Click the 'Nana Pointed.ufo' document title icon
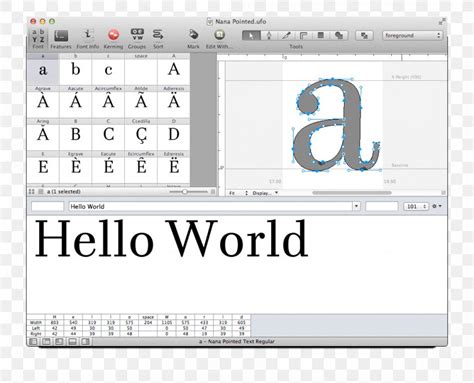Image resolution: width=474 pixels, height=383 pixels. [210, 22]
